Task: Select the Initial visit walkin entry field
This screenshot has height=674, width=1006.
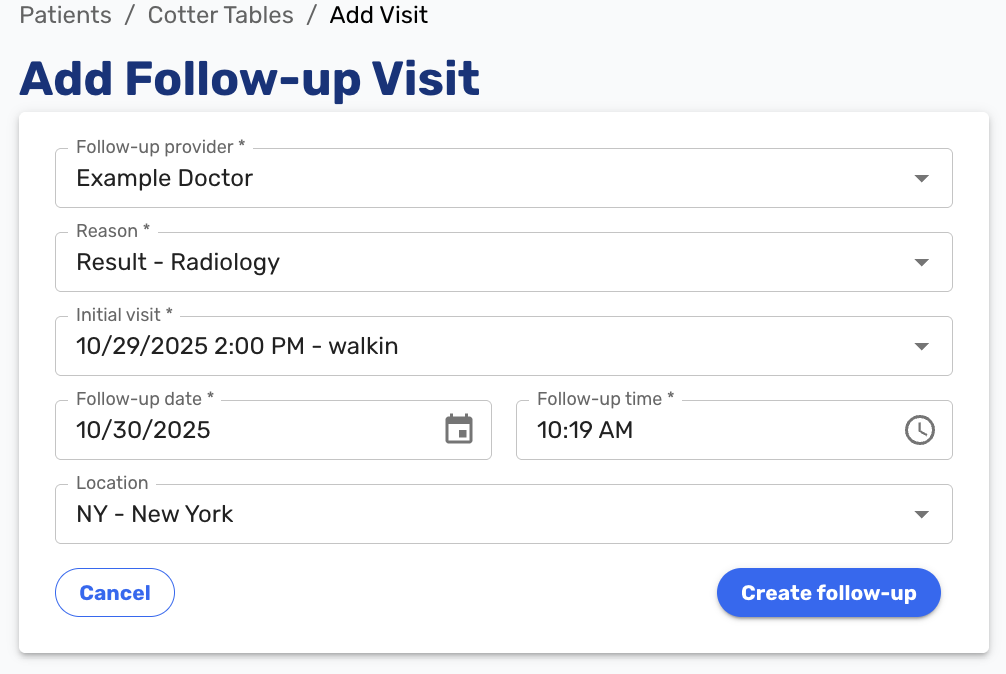Action: 400,346
